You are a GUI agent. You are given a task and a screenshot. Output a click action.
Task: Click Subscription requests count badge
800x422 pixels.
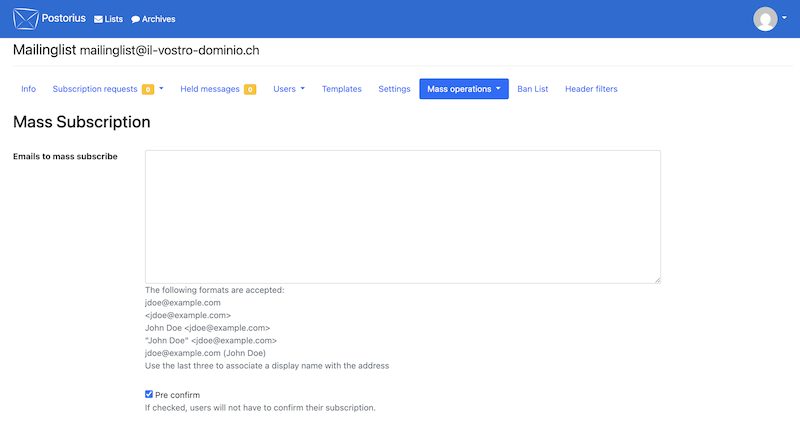(x=148, y=89)
